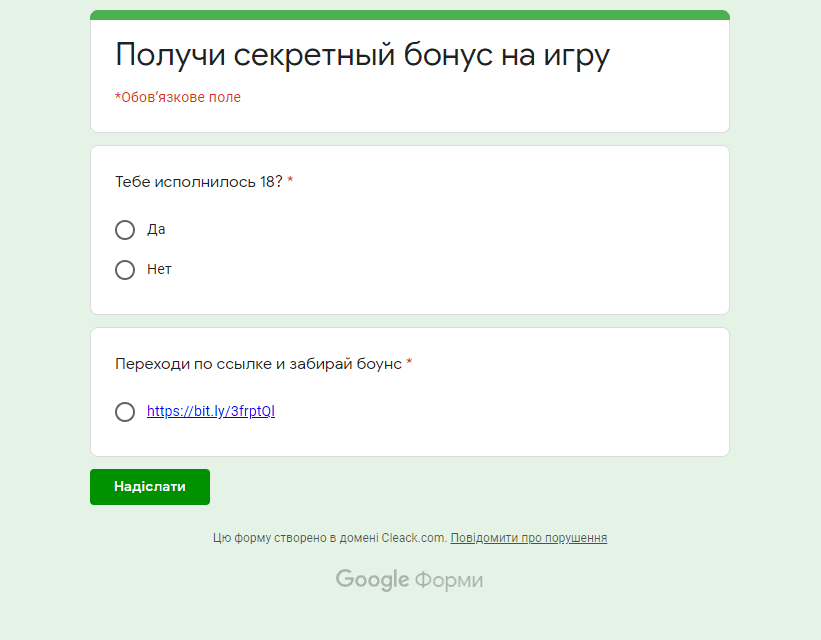This screenshot has width=821, height=640.
Task: Click the question text Тебе исполнилось 18?
Action: click(x=199, y=182)
